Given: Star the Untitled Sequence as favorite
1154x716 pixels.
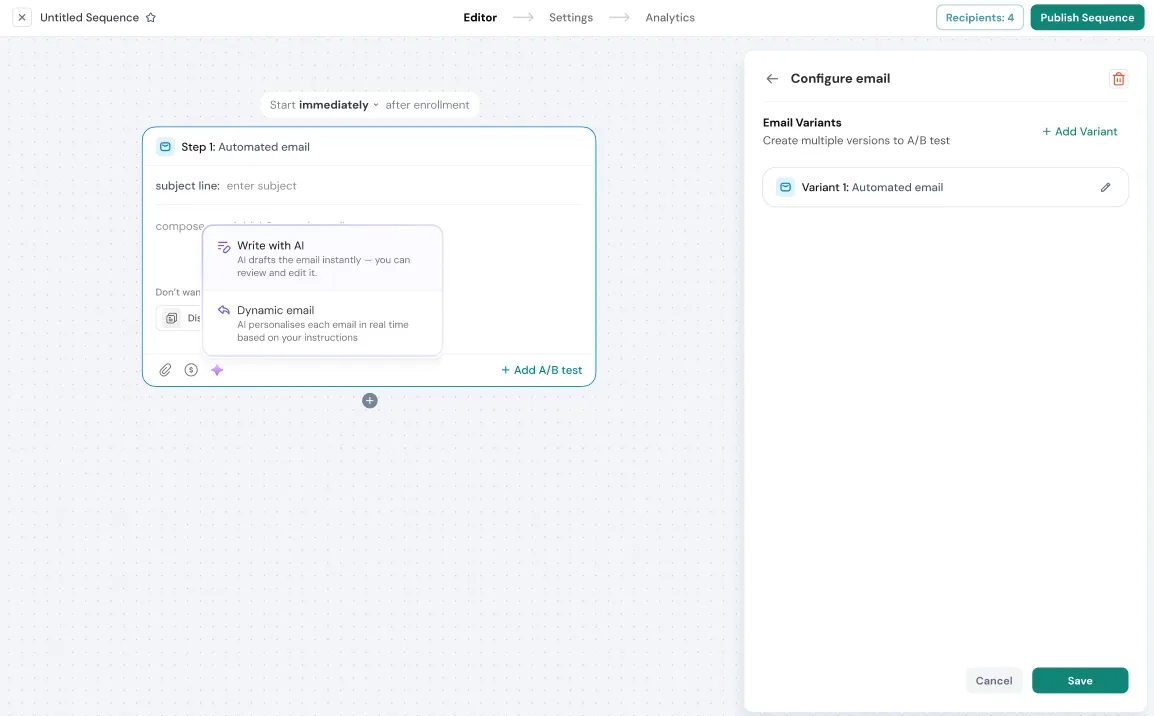Looking at the screenshot, I should 151,17.
